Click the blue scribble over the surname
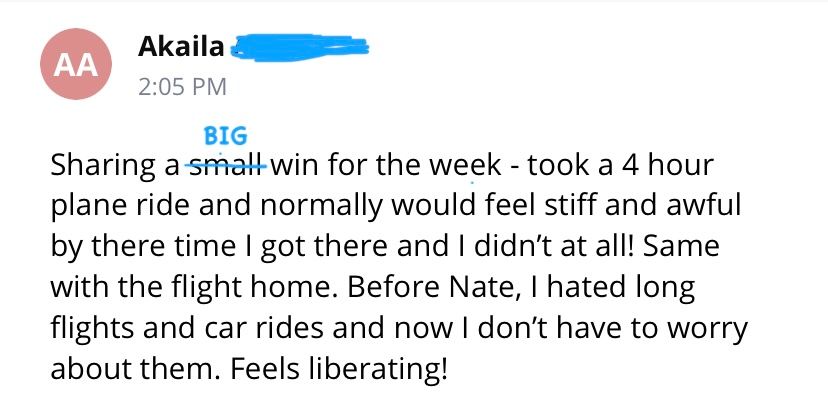The height and width of the screenshot is (412, 828). [x=299, y=46]
